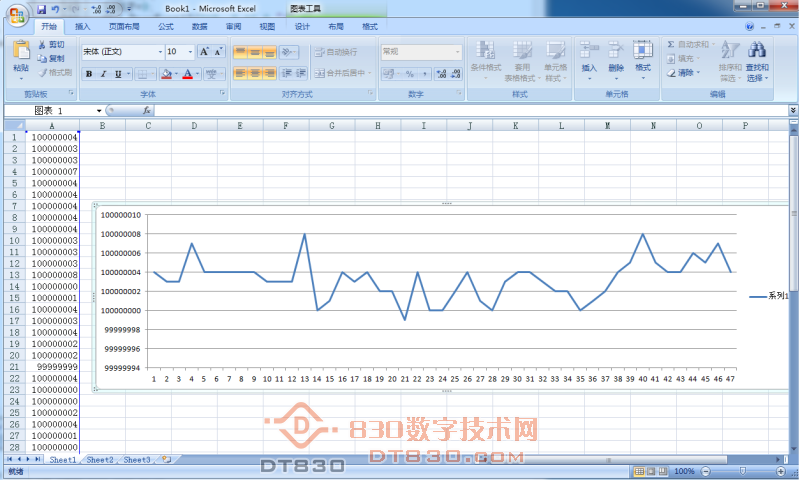Open the font name dropdown 宋体 (正文)
This screenshot has width=800, height=481.
159,51
